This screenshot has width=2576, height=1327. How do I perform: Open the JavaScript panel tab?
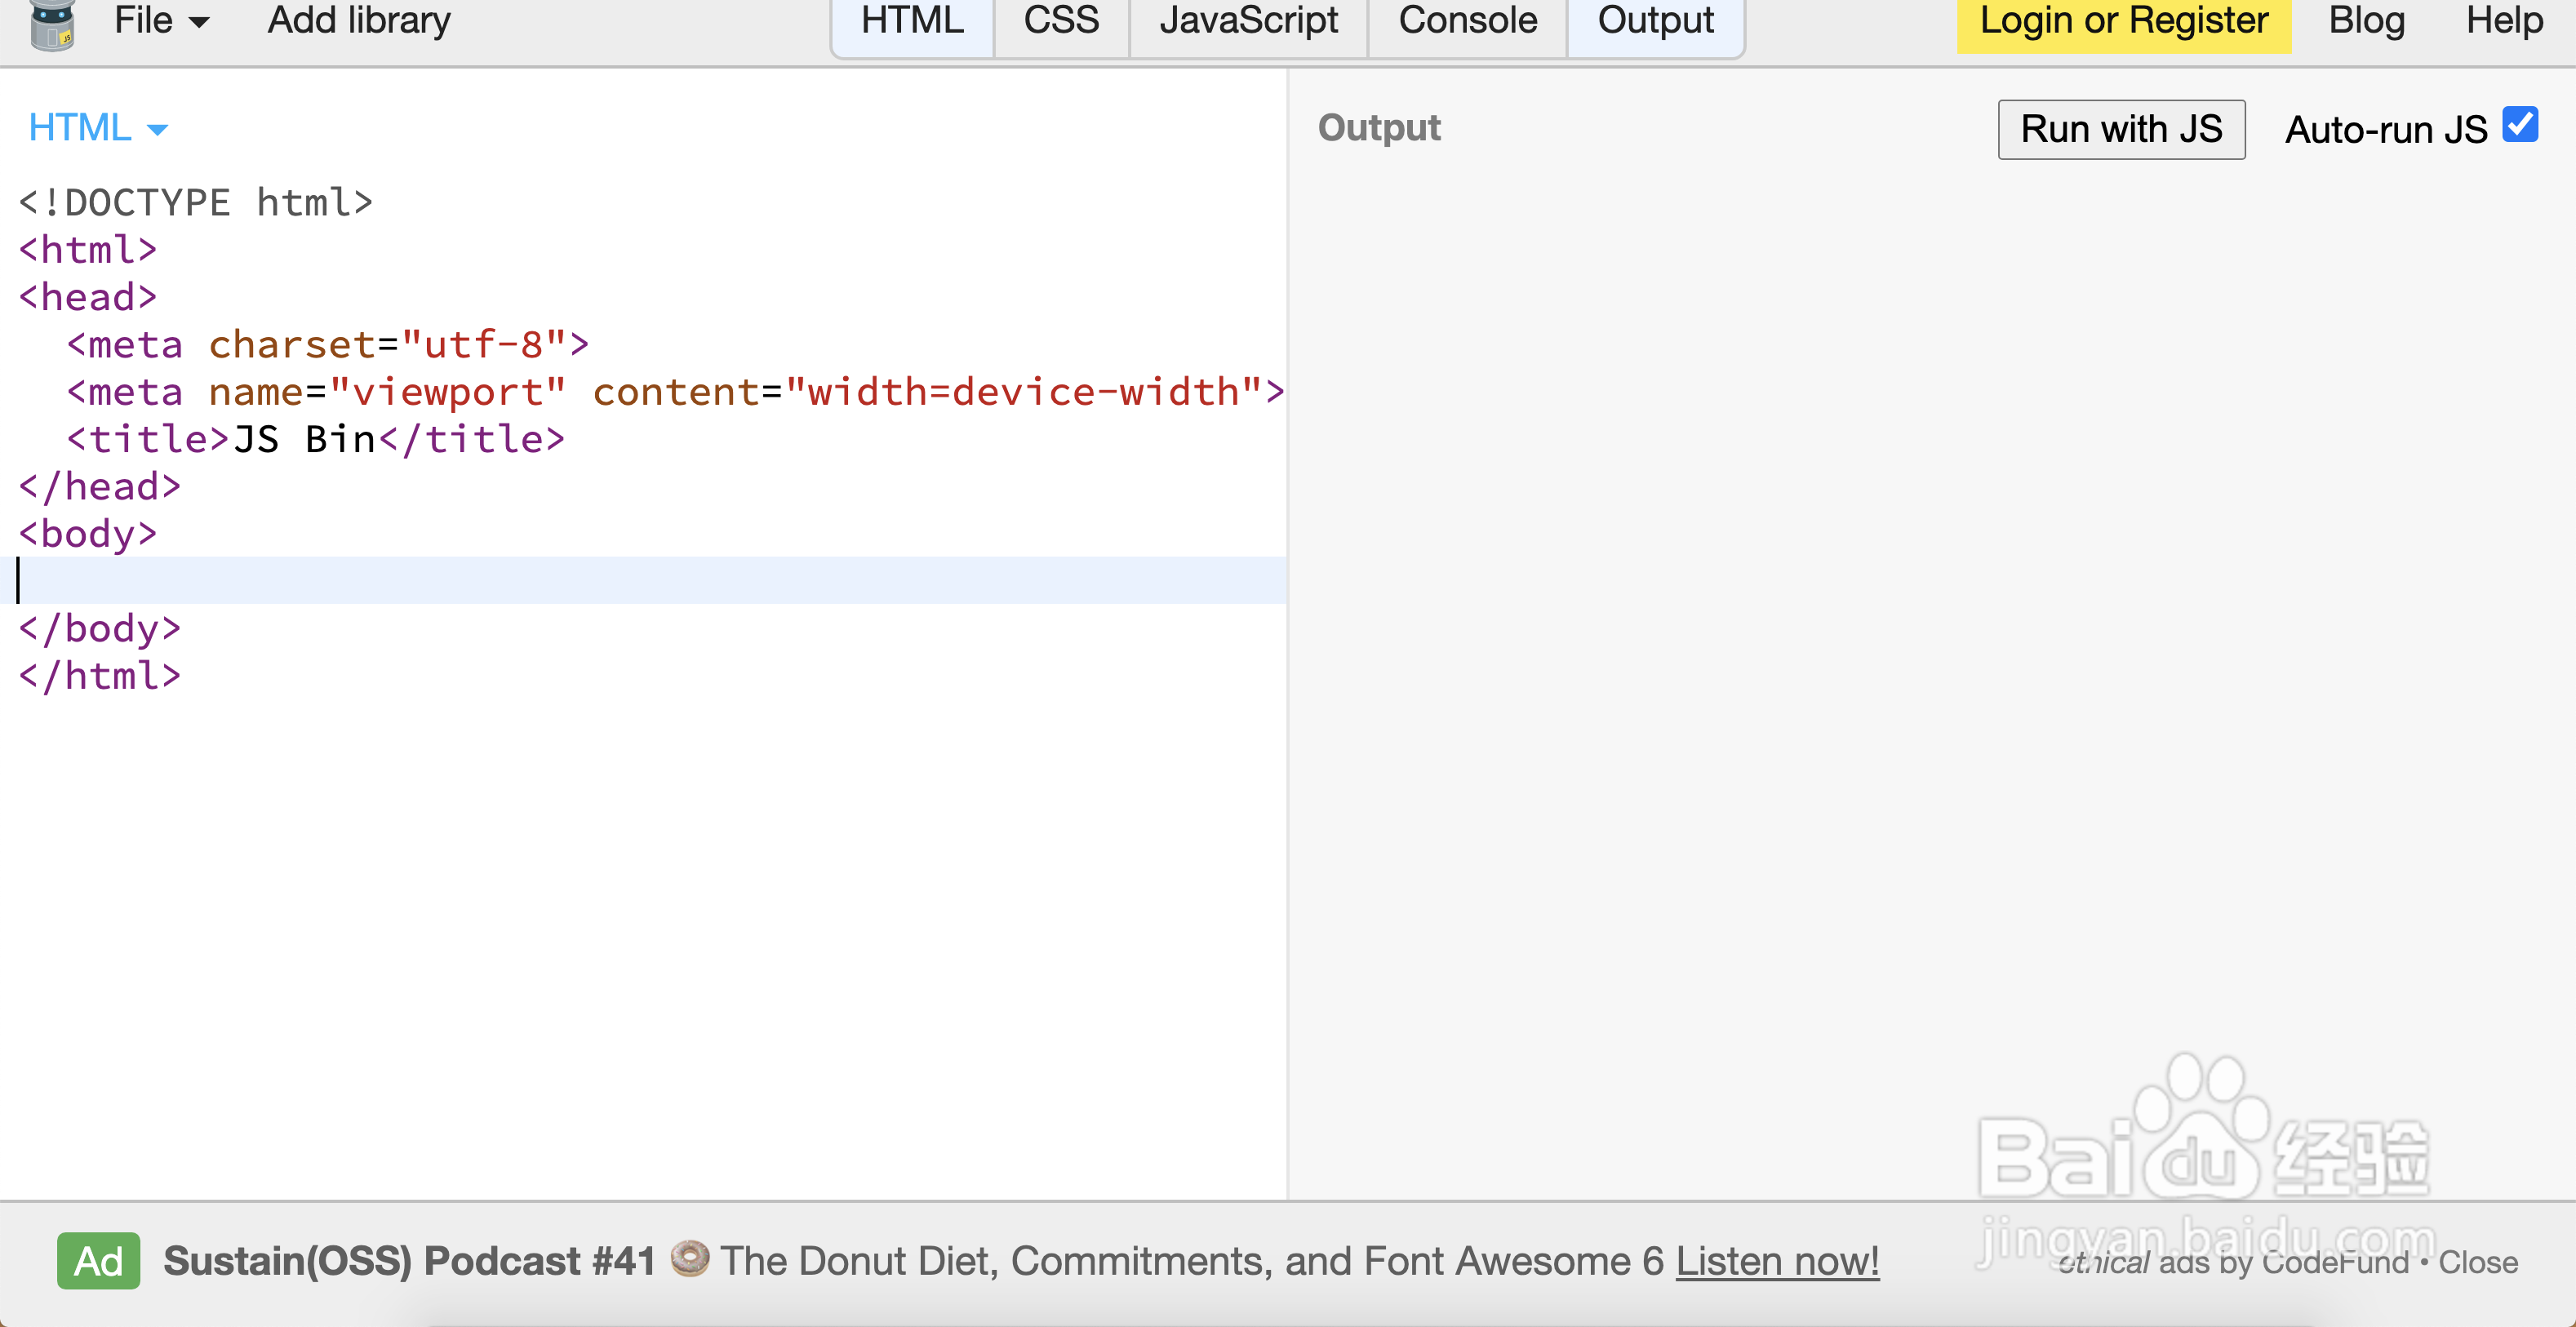pyautogui.click(x=1248, y=22)
